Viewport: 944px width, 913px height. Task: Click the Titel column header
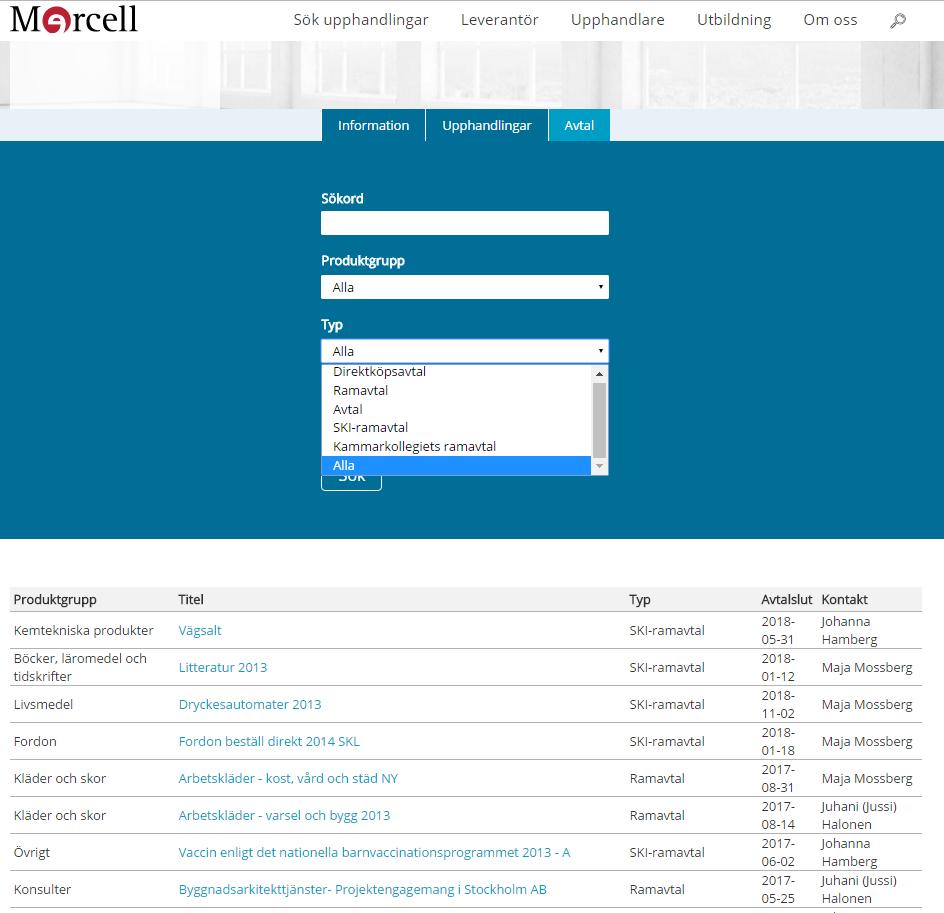[191, 599]
